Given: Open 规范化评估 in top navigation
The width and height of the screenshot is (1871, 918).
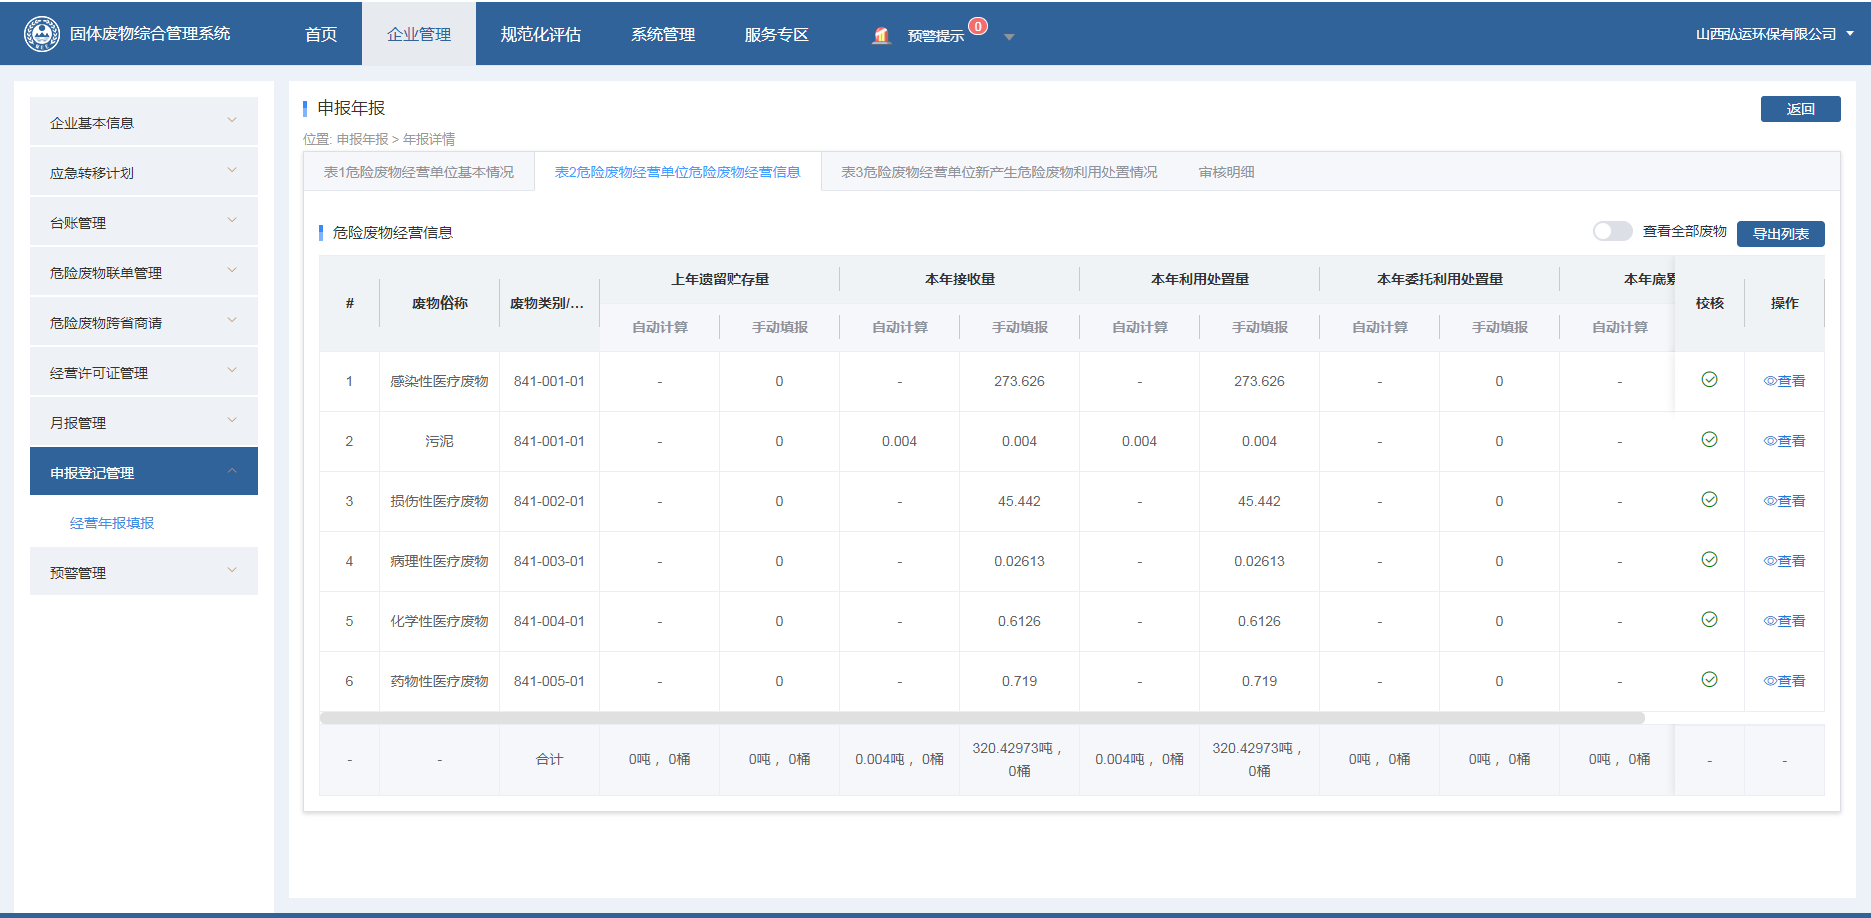Looking at the screenshot, I should coord(541,34).
